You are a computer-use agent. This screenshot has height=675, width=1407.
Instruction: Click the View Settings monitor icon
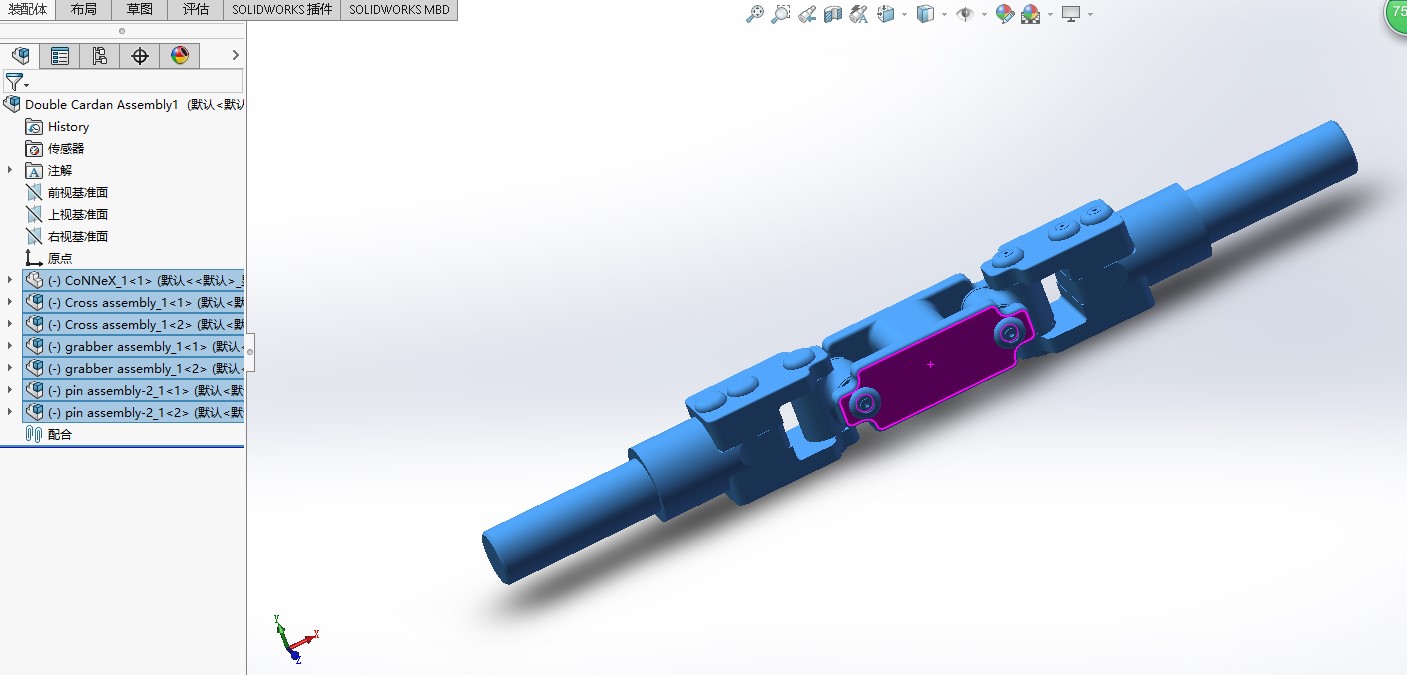pos(1071,14)
